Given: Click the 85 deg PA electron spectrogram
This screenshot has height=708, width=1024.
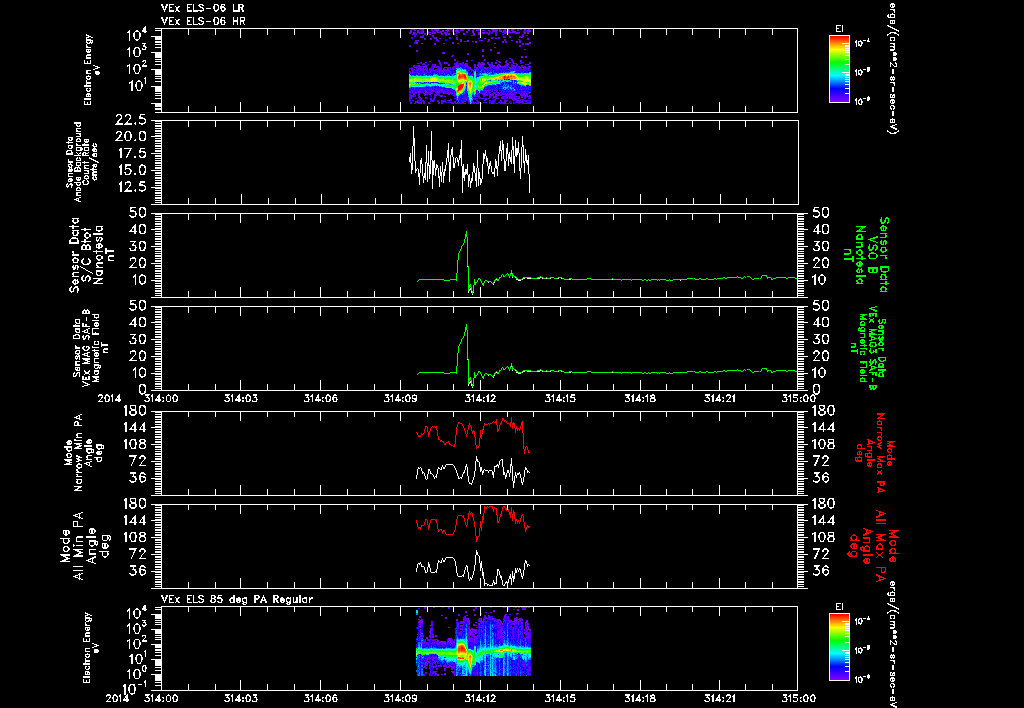Looking at the screenshot, I should coord(473,643).
